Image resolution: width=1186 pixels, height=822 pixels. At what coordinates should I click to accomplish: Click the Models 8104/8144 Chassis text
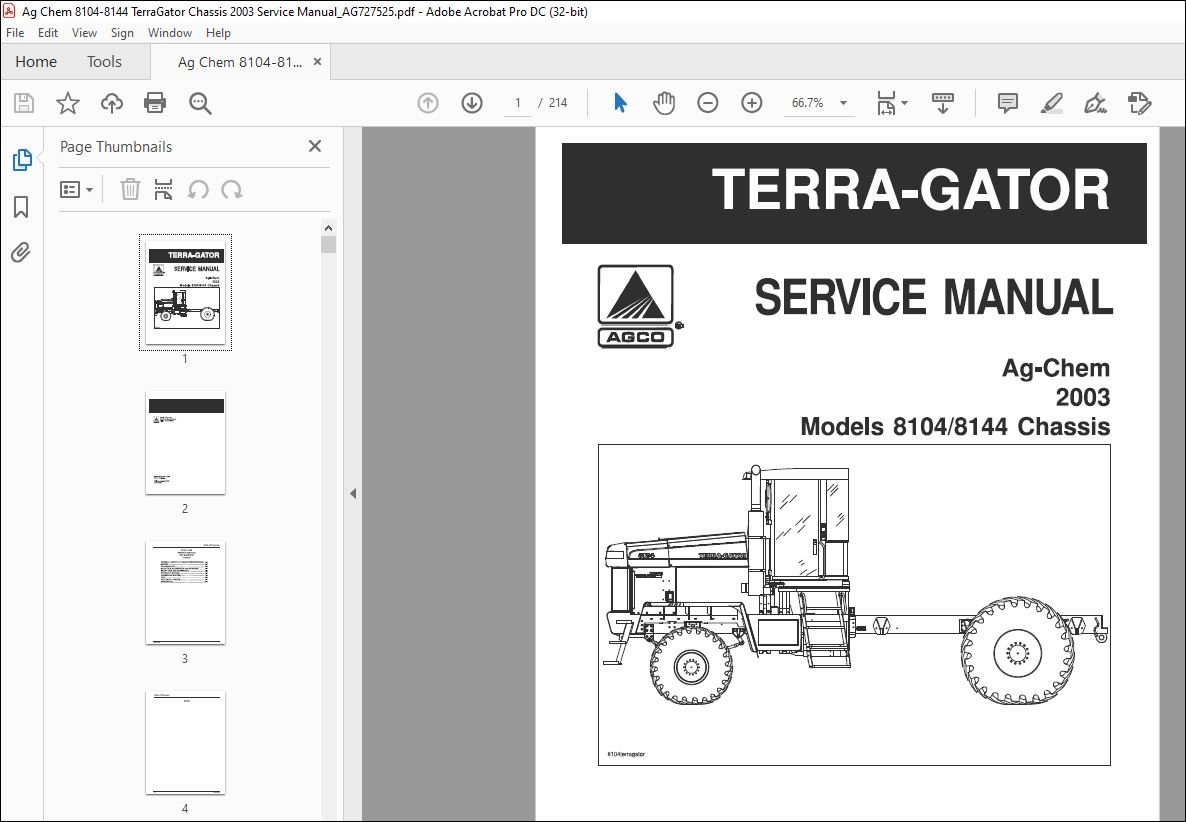click(x=955, y=427)
